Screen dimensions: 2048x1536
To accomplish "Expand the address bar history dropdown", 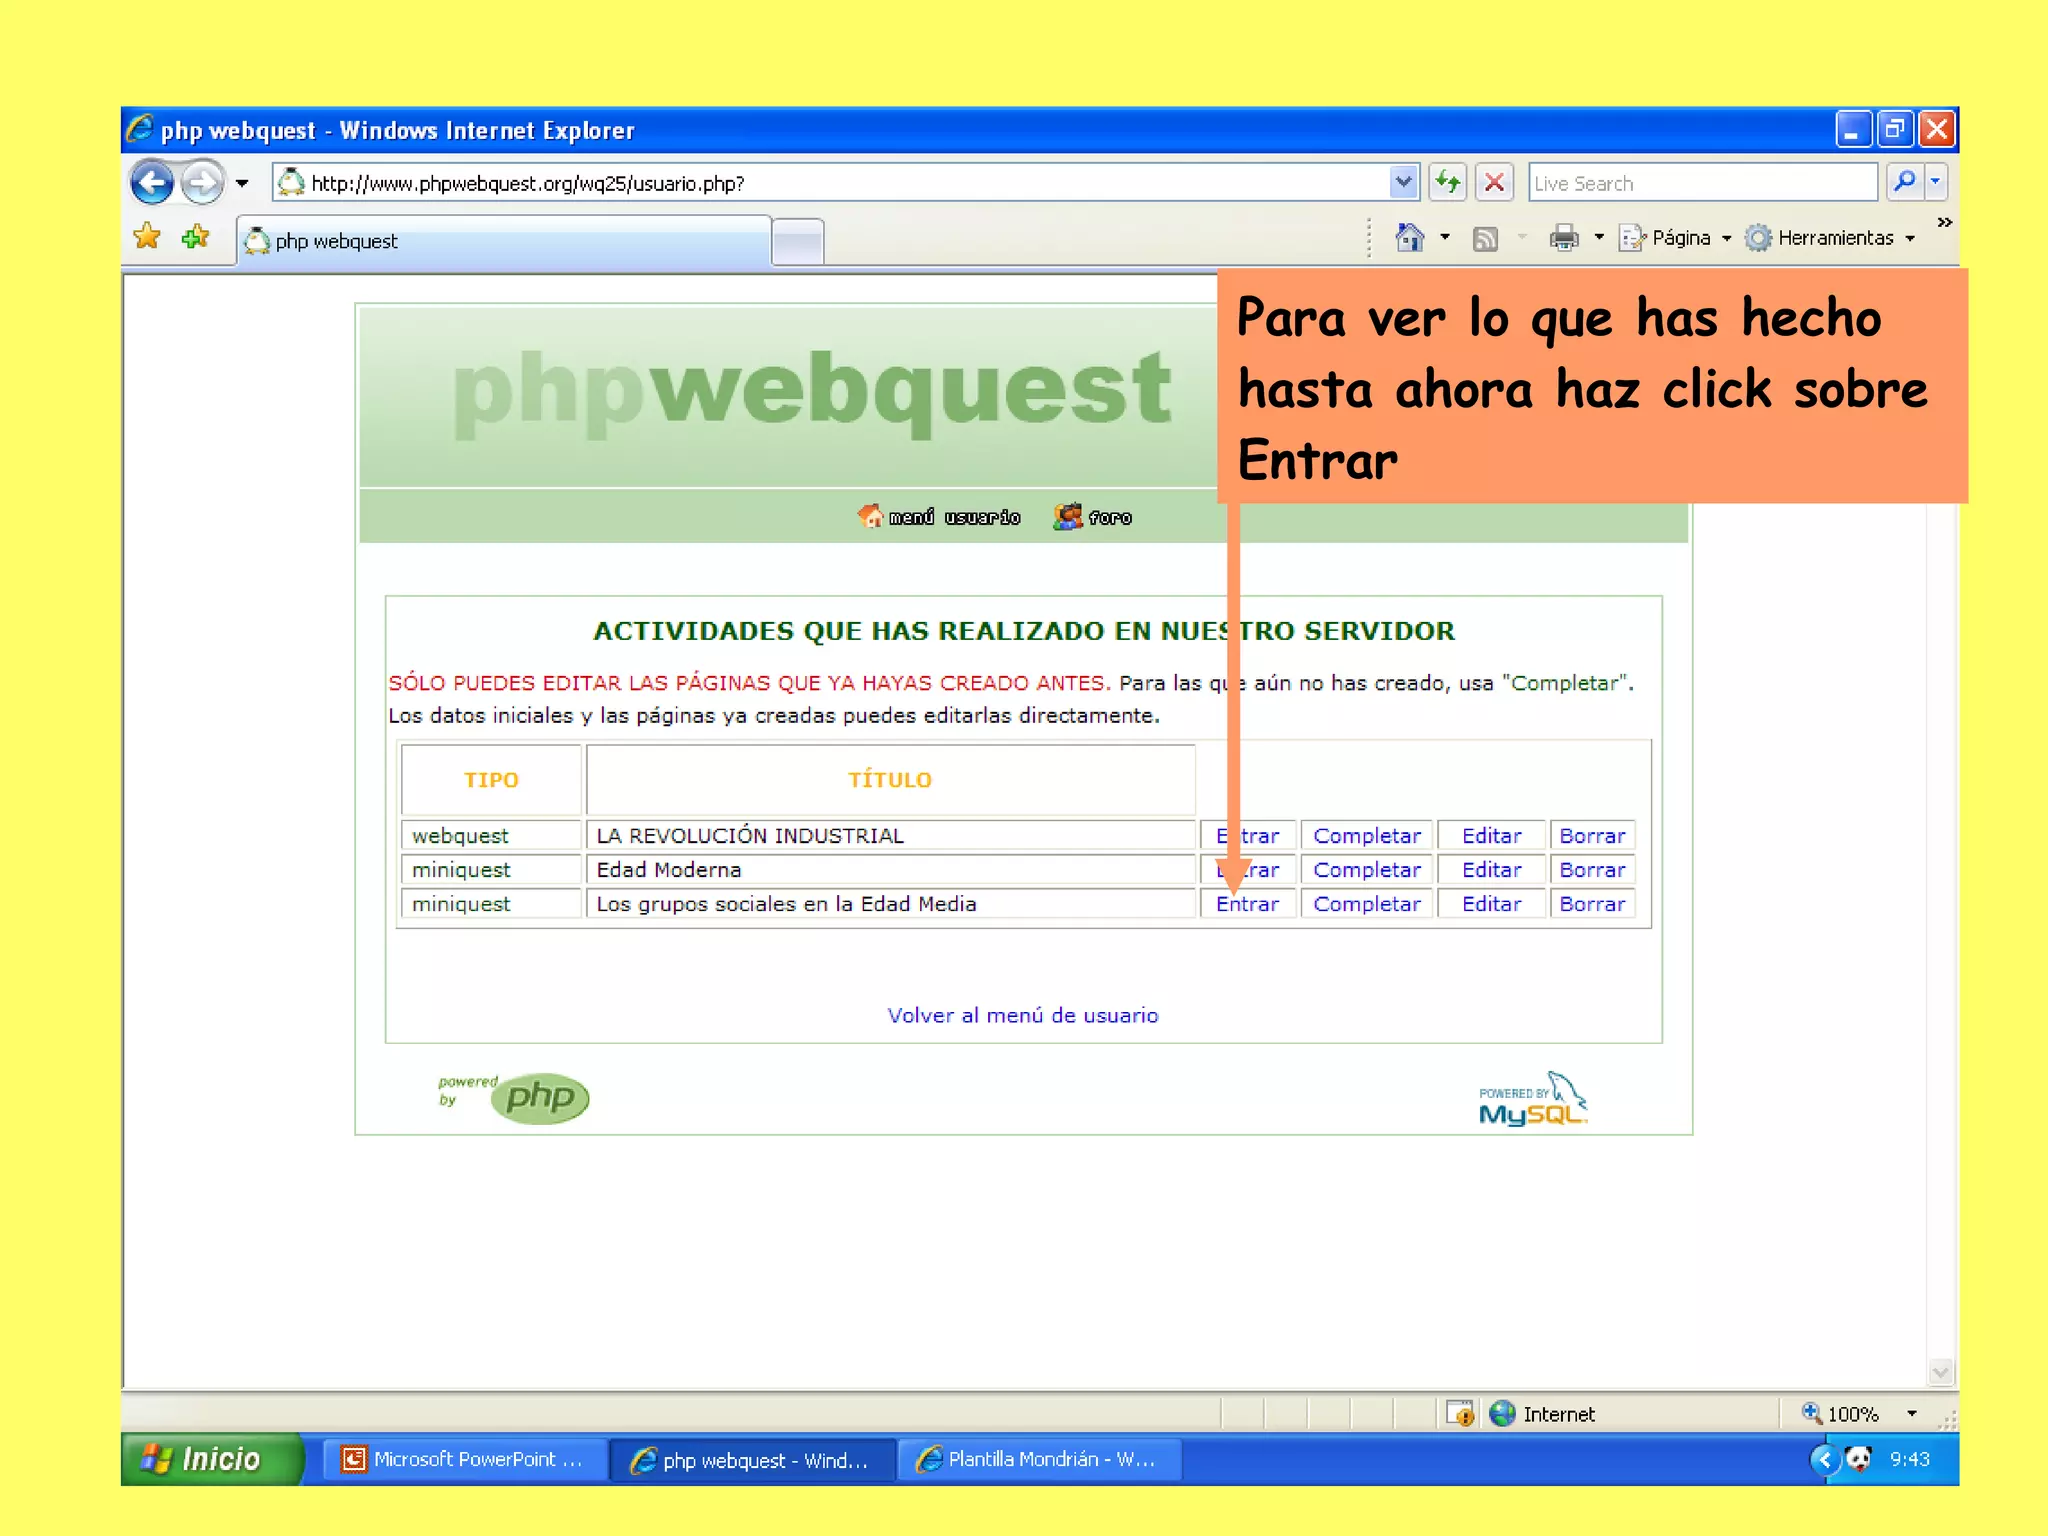I will click(x=1403, y=183).
